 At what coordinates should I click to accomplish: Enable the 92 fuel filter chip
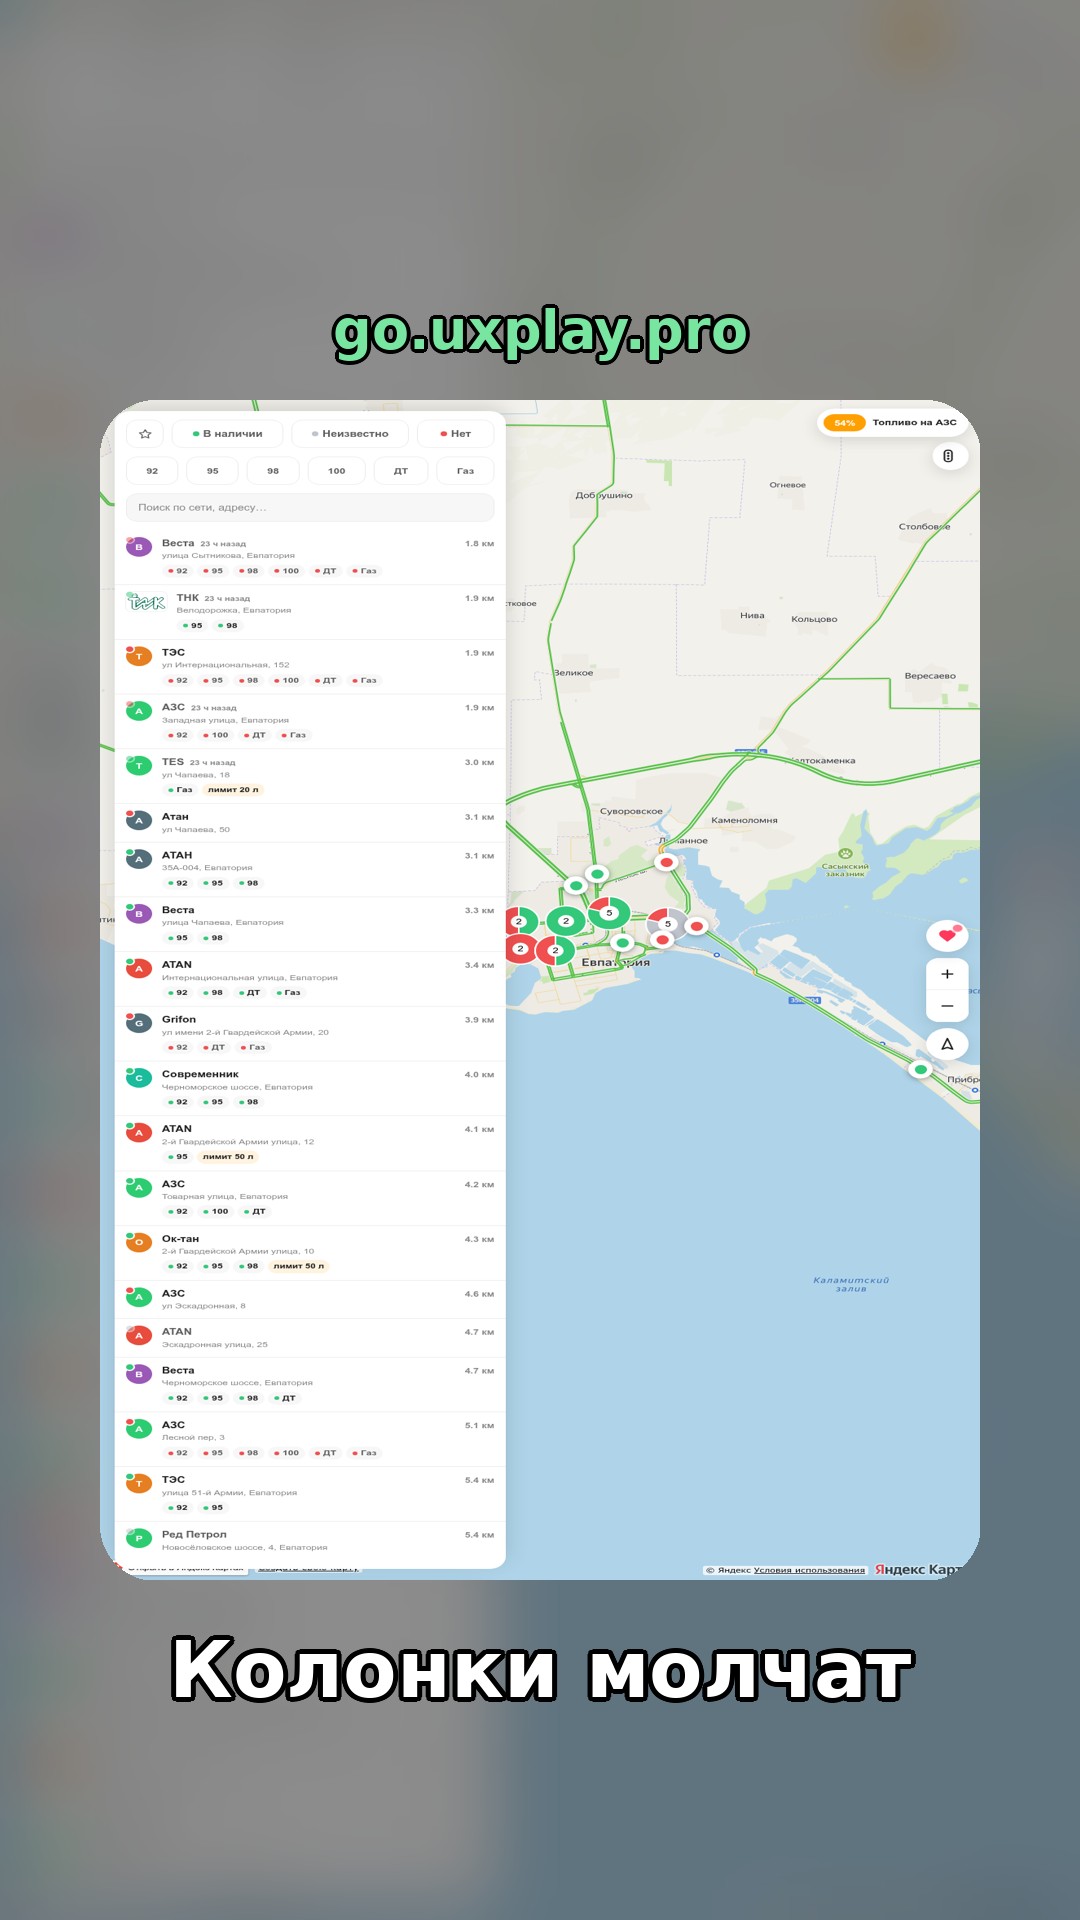click(x=152, y=471)
